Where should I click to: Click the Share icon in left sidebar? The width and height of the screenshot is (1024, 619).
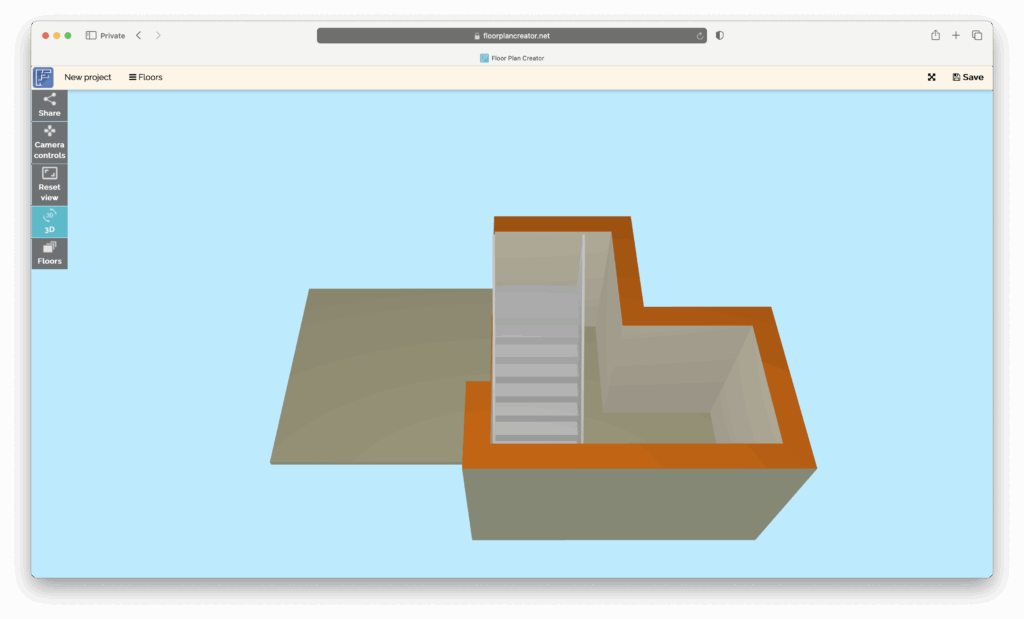(x=49, y=104)
